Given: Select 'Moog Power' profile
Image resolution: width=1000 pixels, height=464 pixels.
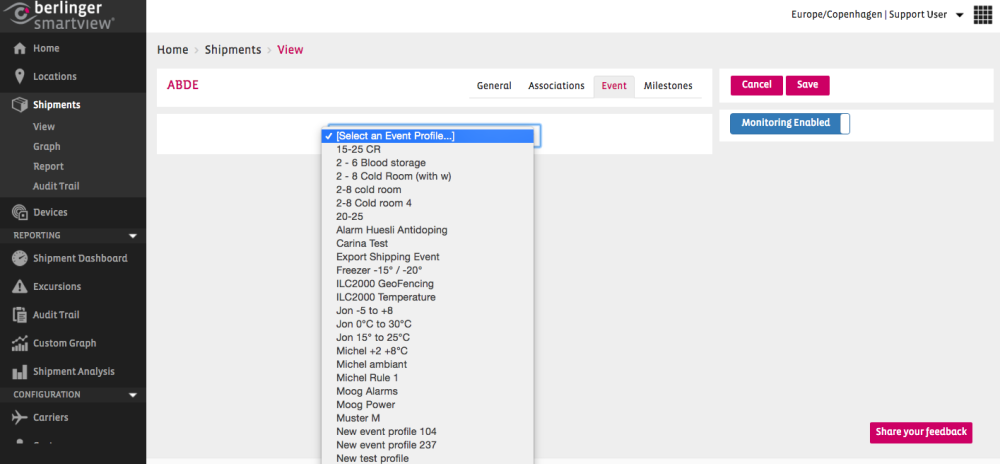Looking at the screenshot, I should click(x=427, y=405).
